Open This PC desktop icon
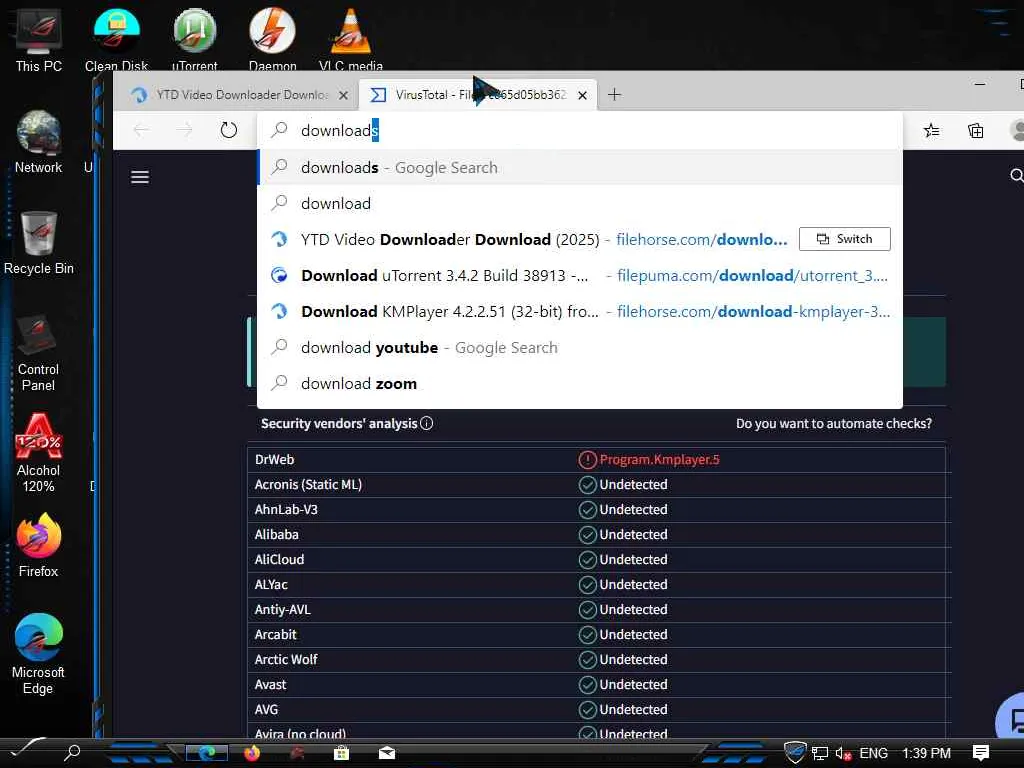Screen dimensions: 1024x768 (39, 39)
